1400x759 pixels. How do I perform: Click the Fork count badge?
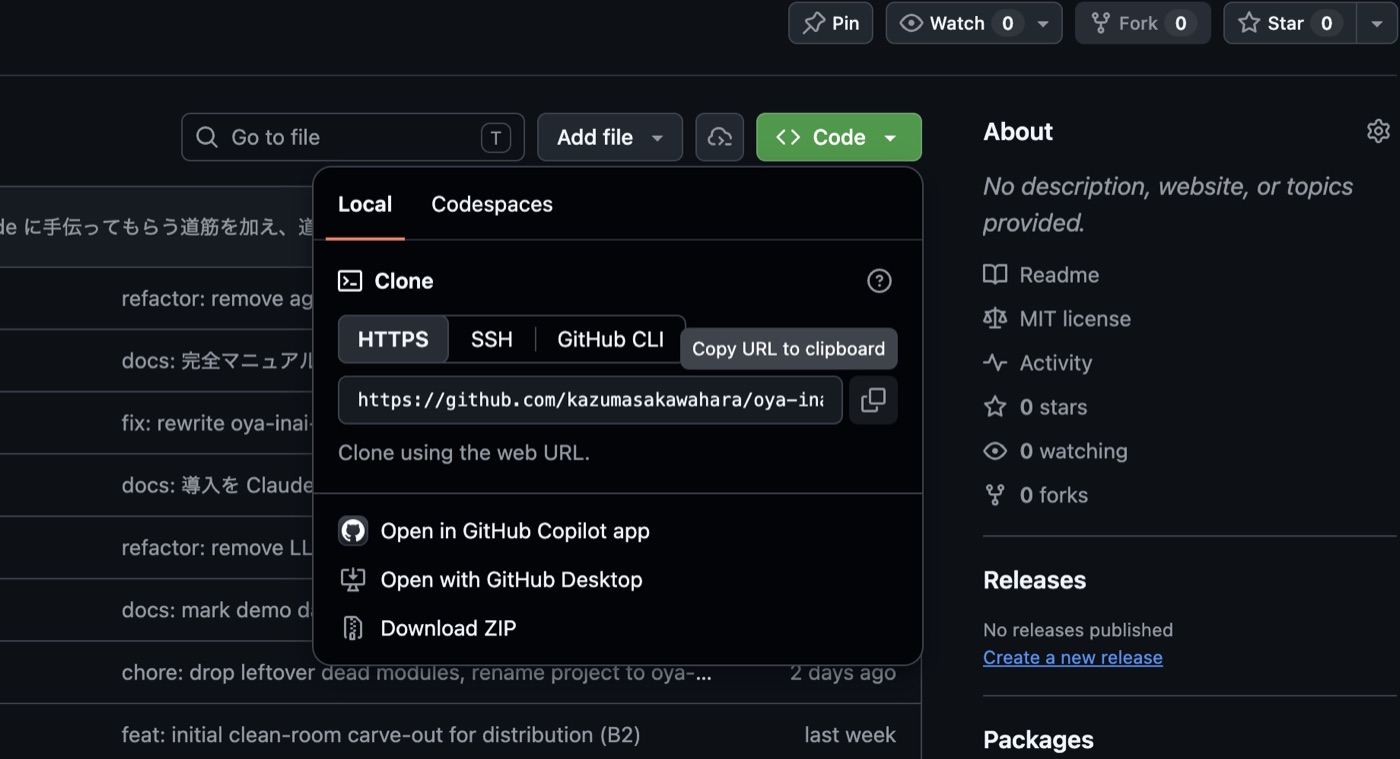pyautogui.click(x=1180, y=23)
